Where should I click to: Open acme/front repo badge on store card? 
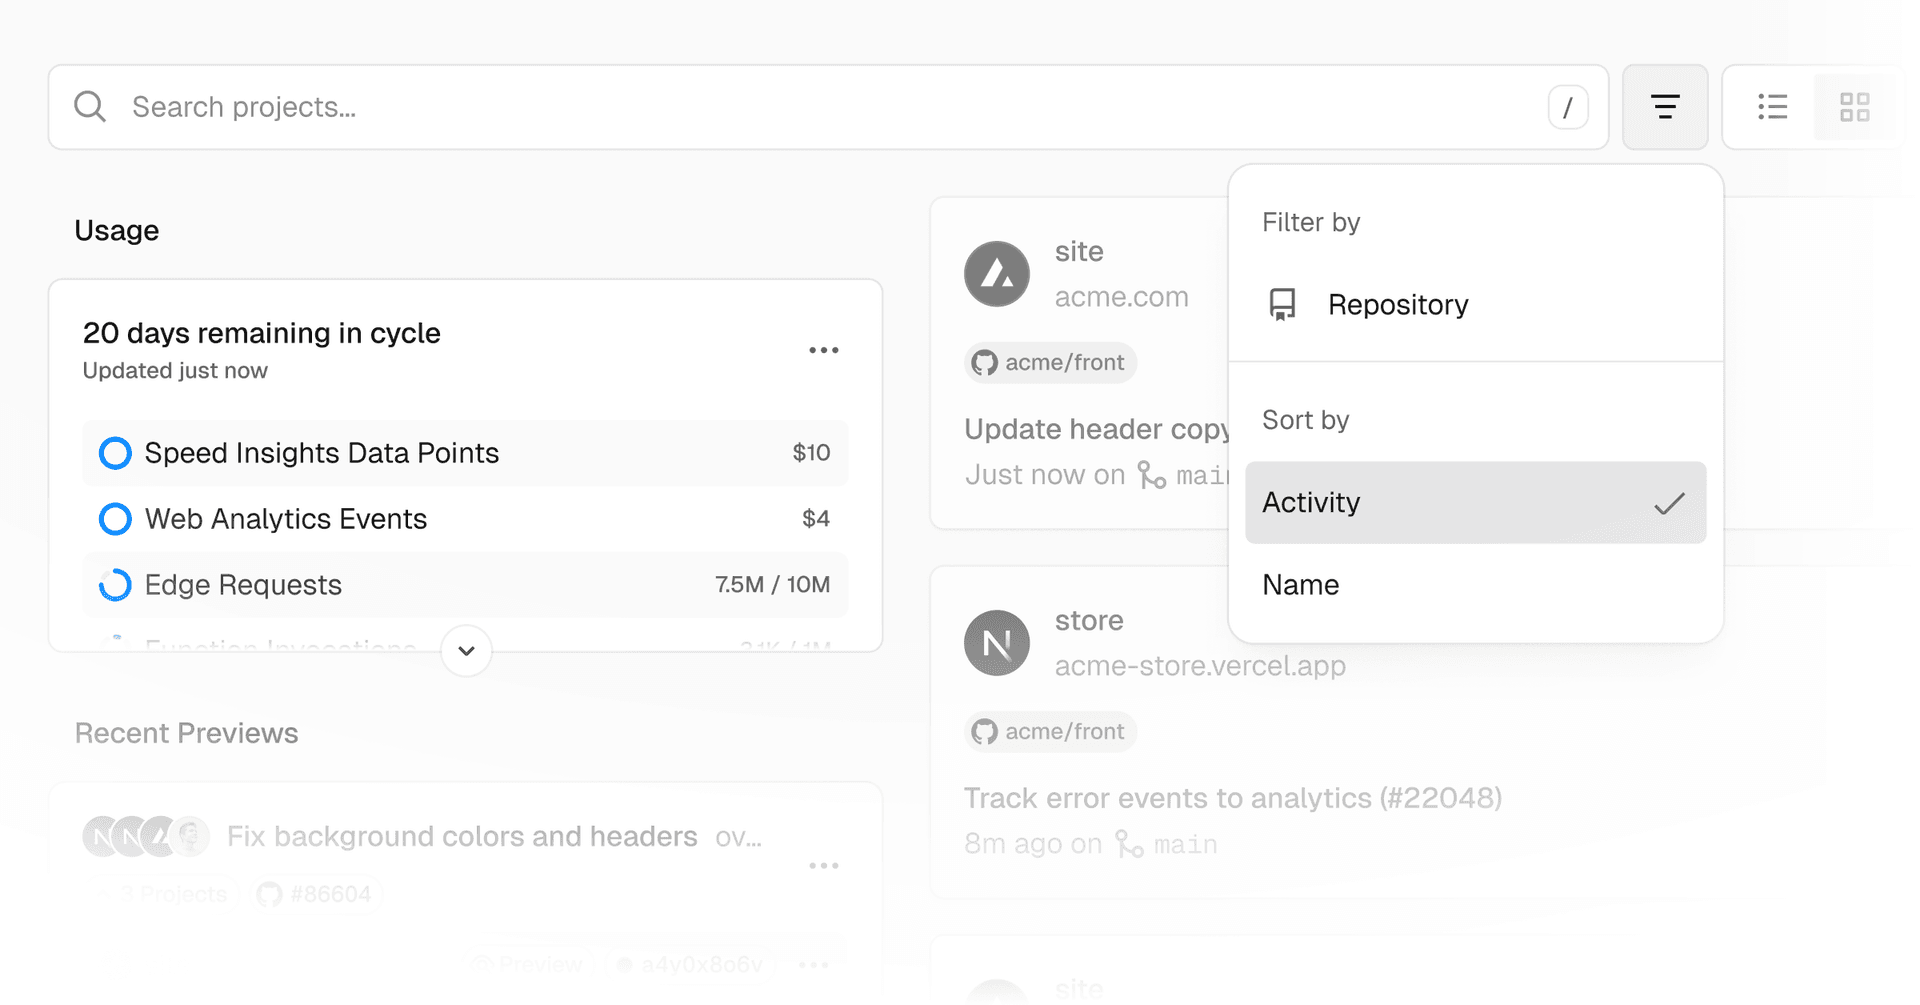click(1050, 732)
